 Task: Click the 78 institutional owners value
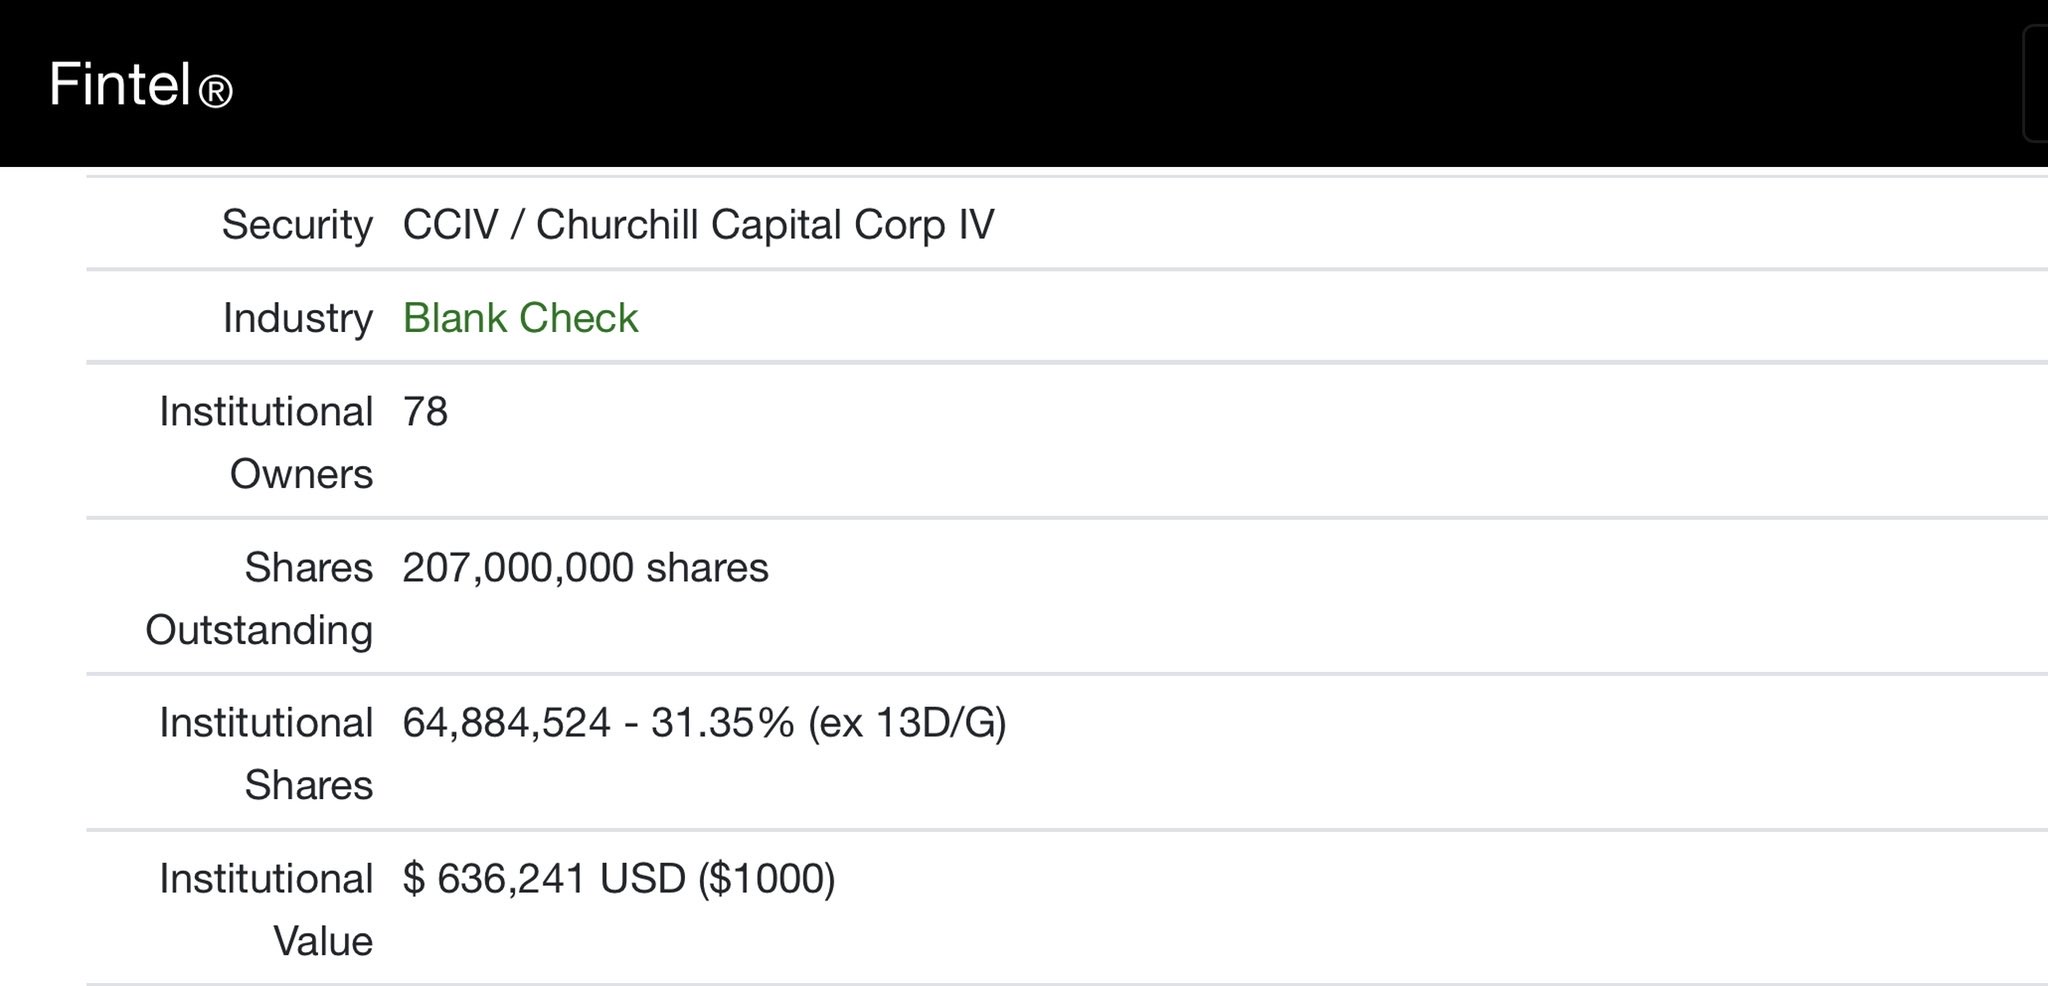pos(425,411)
